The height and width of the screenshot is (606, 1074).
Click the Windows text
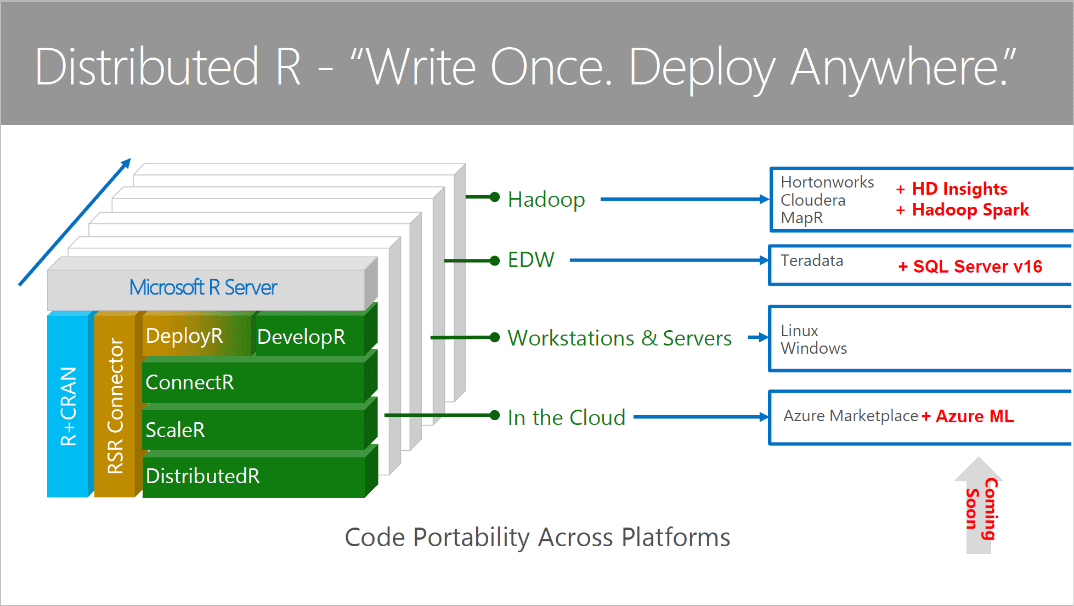[814, 349]
